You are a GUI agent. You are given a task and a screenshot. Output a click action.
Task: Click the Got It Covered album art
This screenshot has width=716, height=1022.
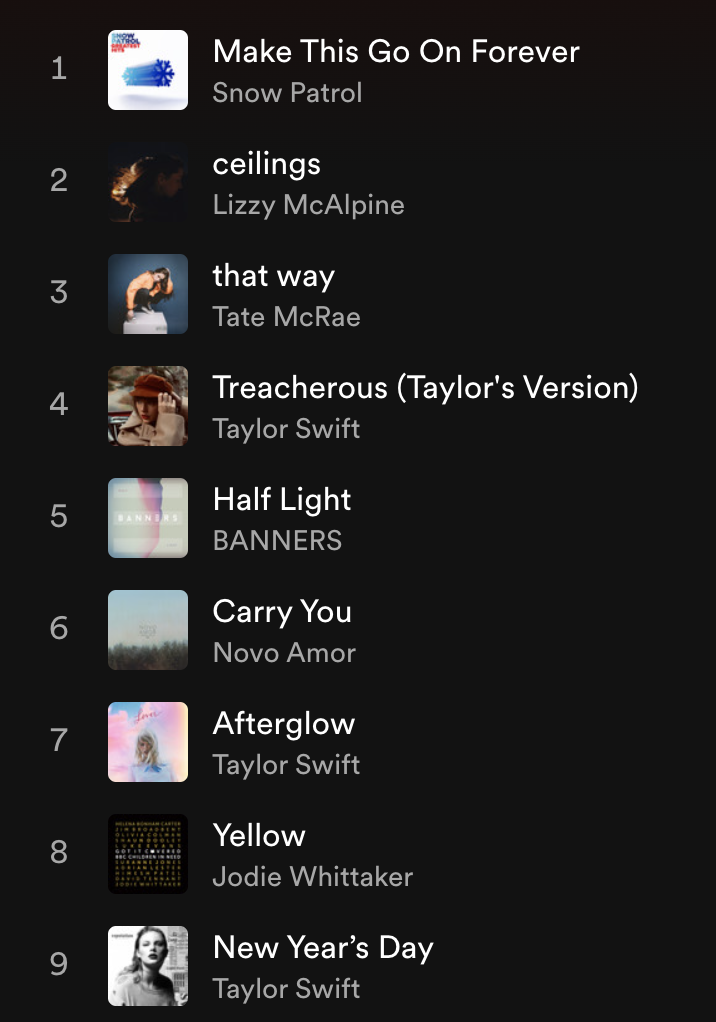148,854
